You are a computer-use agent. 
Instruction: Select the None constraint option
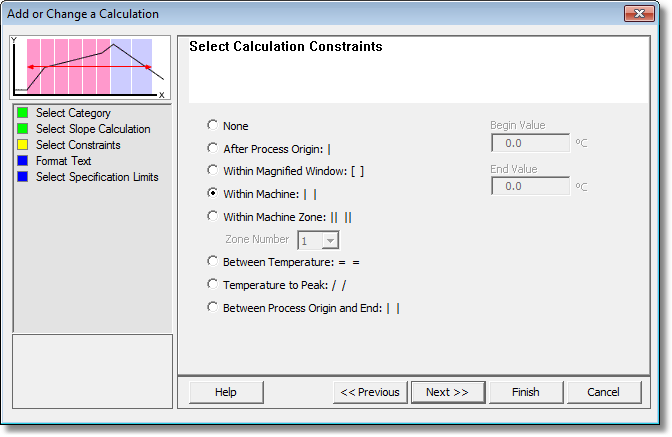(x=212, y=125)
